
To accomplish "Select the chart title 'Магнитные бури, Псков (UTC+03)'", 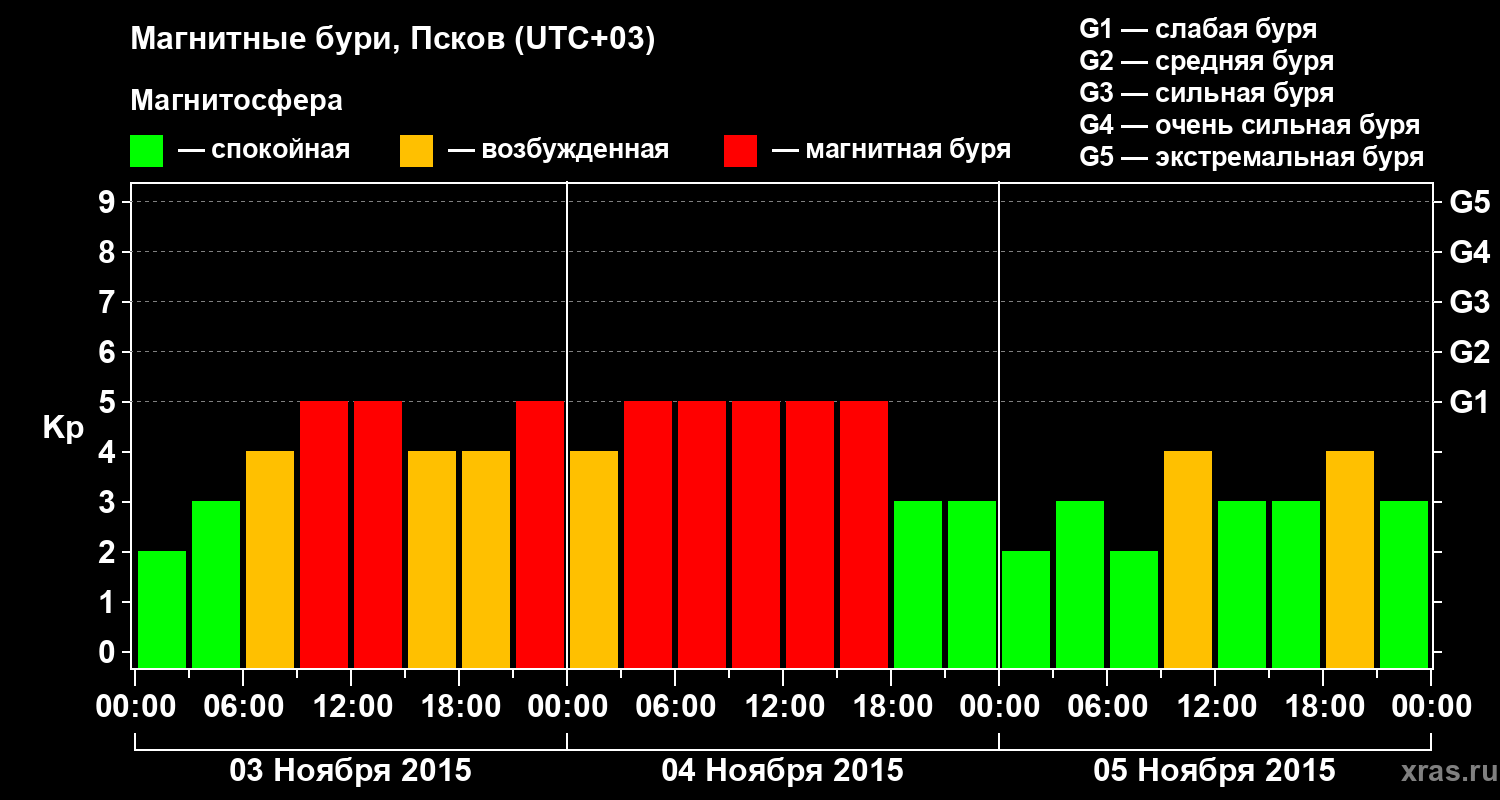I will pos(392,40).
